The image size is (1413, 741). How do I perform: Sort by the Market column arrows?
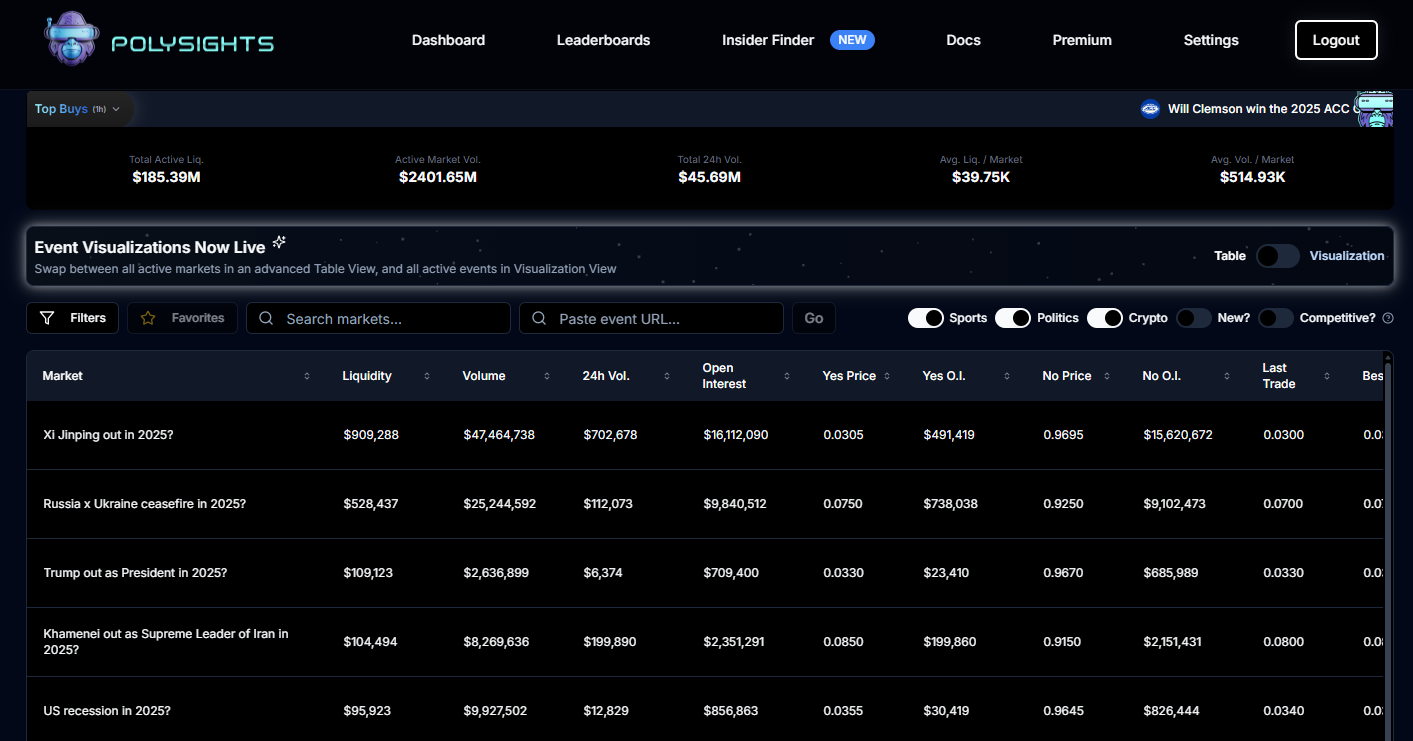coord(307,376)
